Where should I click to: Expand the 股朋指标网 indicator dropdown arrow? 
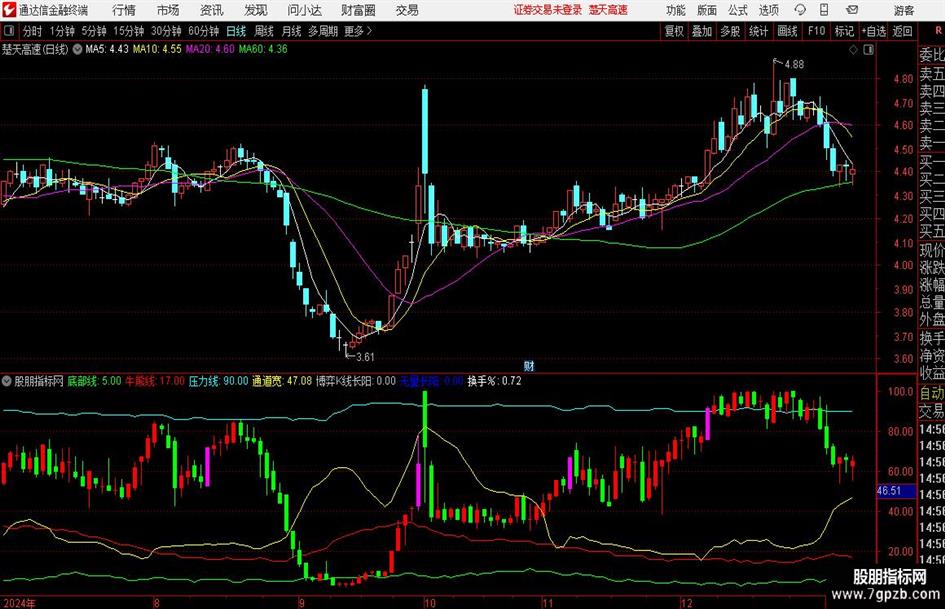coord(6,381)
